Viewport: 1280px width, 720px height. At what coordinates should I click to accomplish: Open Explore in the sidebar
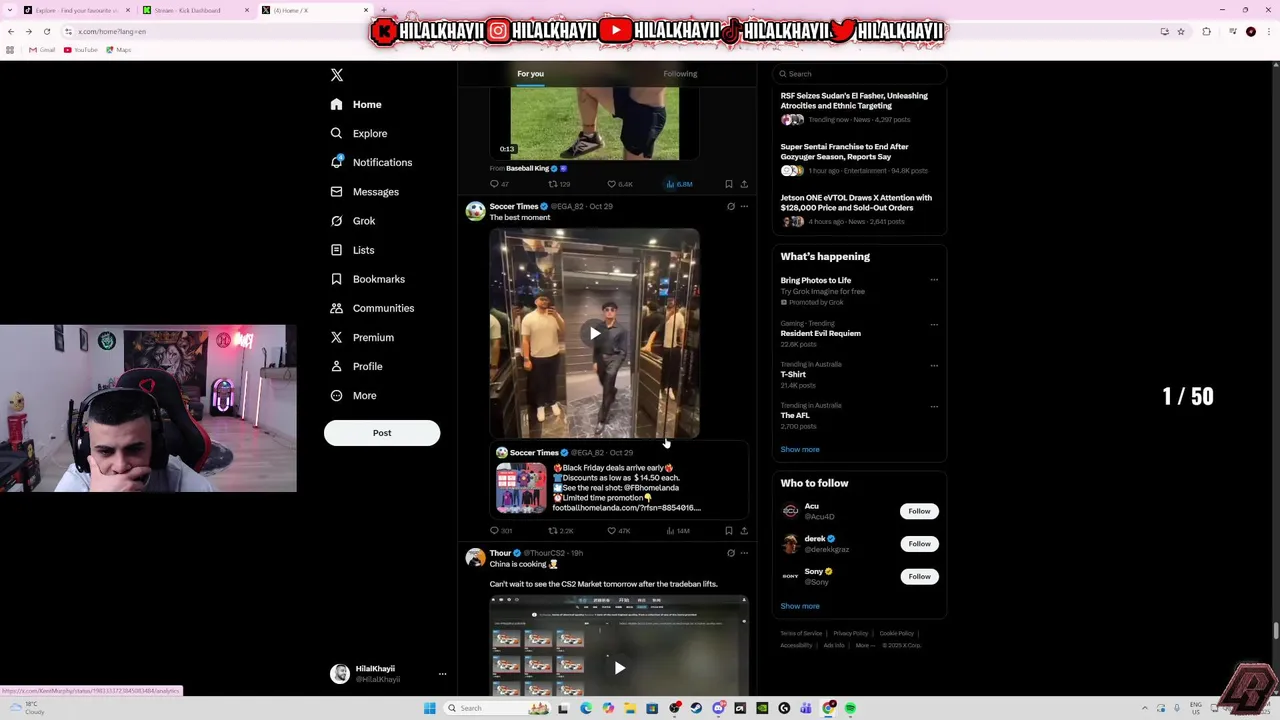click(x=358, y=133)
